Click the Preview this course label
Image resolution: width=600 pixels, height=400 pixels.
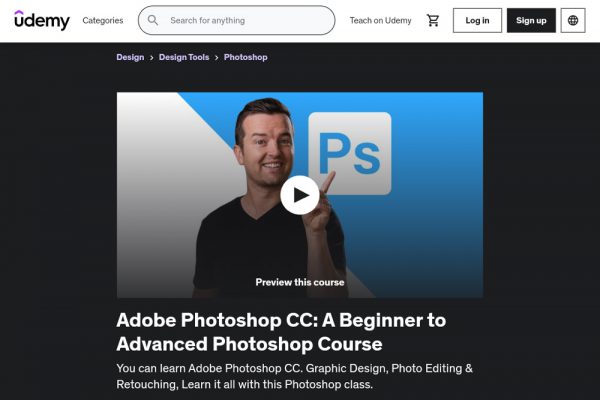point(300,282)
